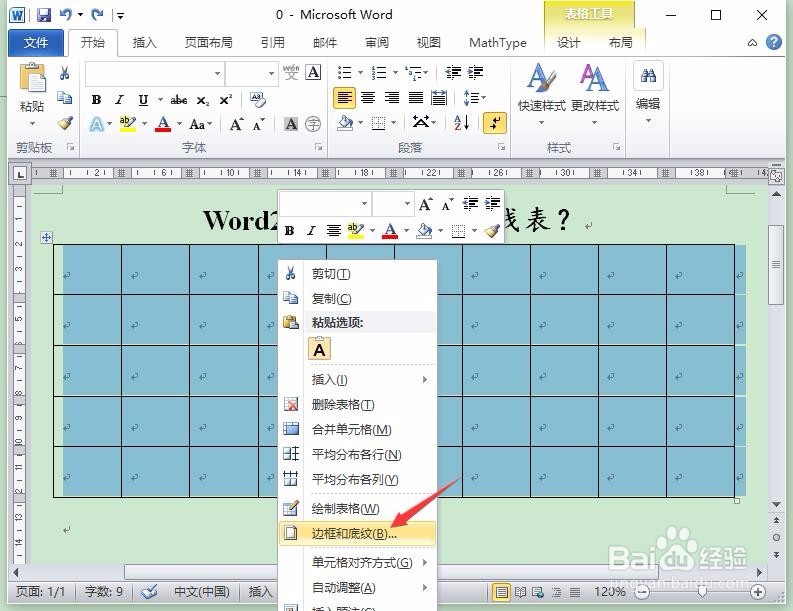Apply Subscript formatting icon
This screenshot has height=611, width=793.
202,100
